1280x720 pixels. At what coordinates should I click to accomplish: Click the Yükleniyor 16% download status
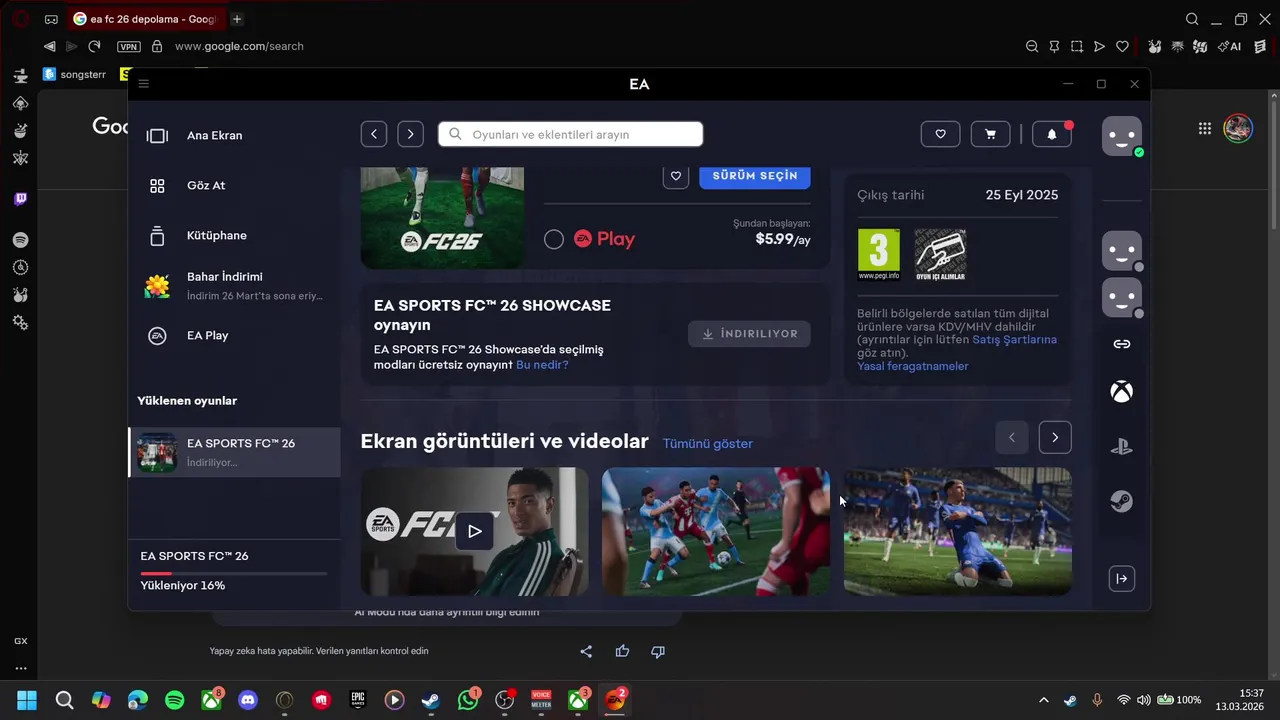183,586
